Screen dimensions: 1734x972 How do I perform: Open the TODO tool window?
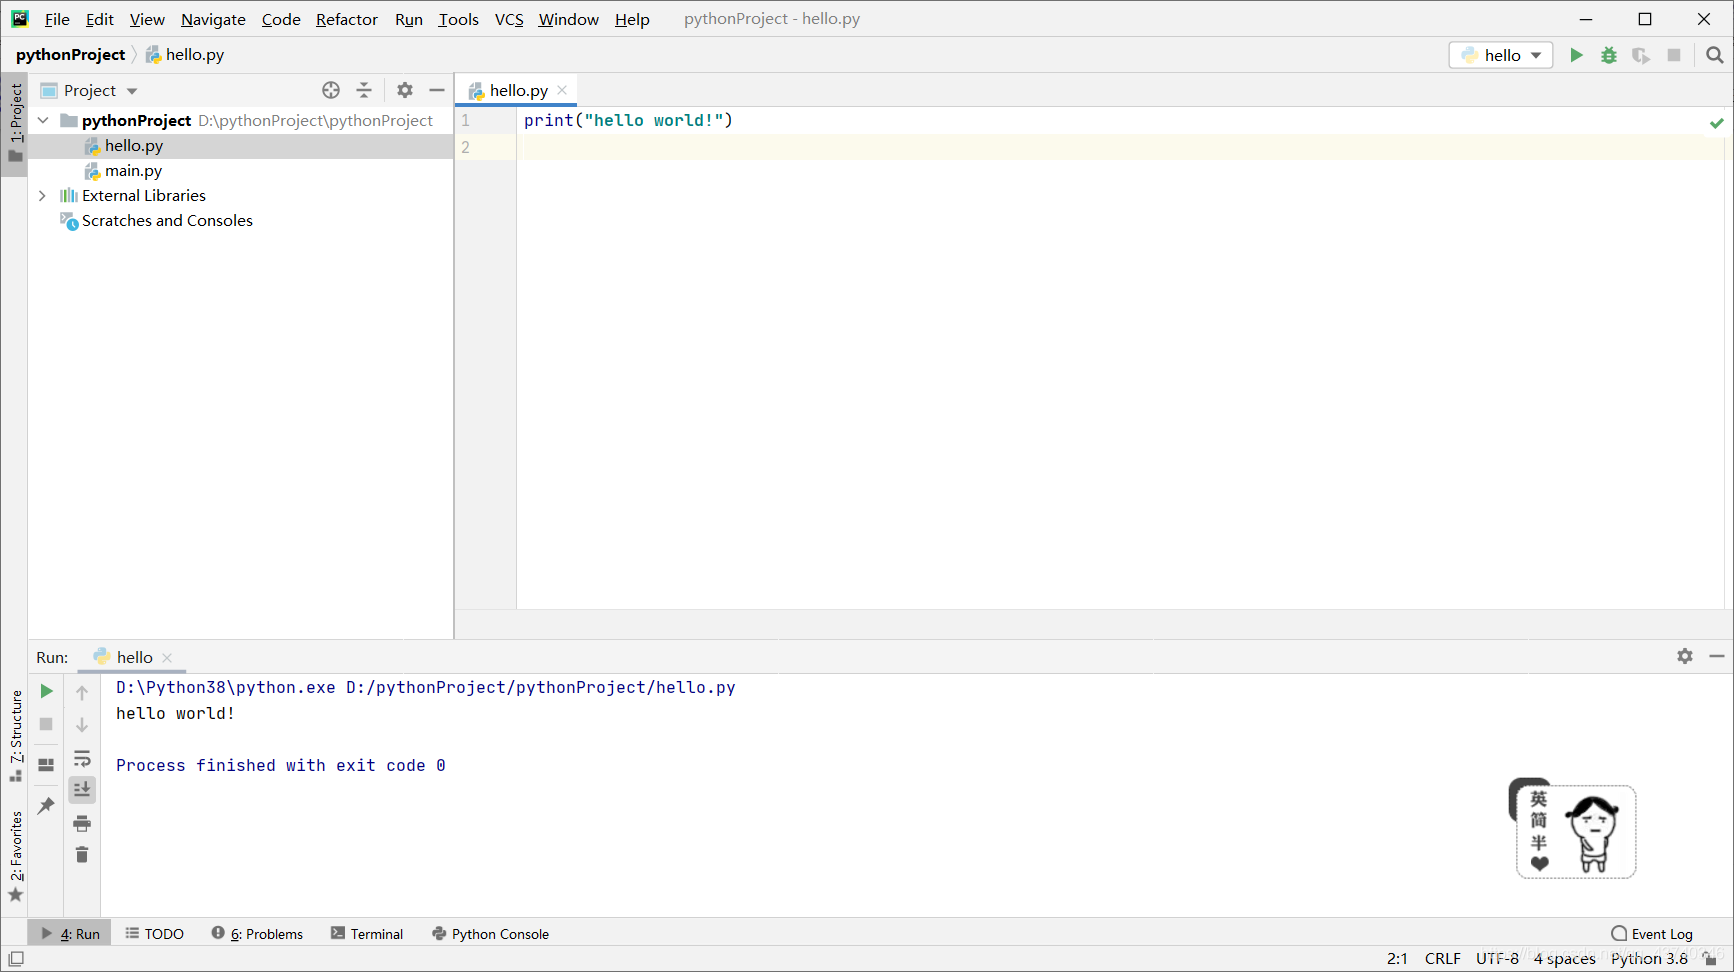155,934
